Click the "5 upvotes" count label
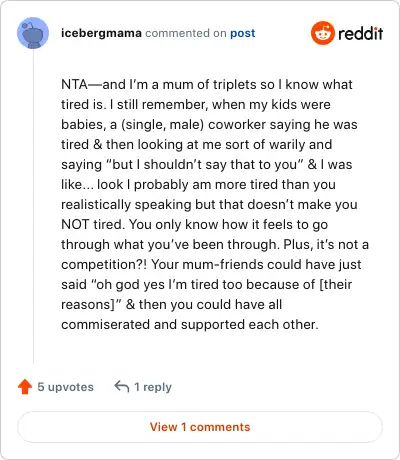 click(x=65, y=387)
